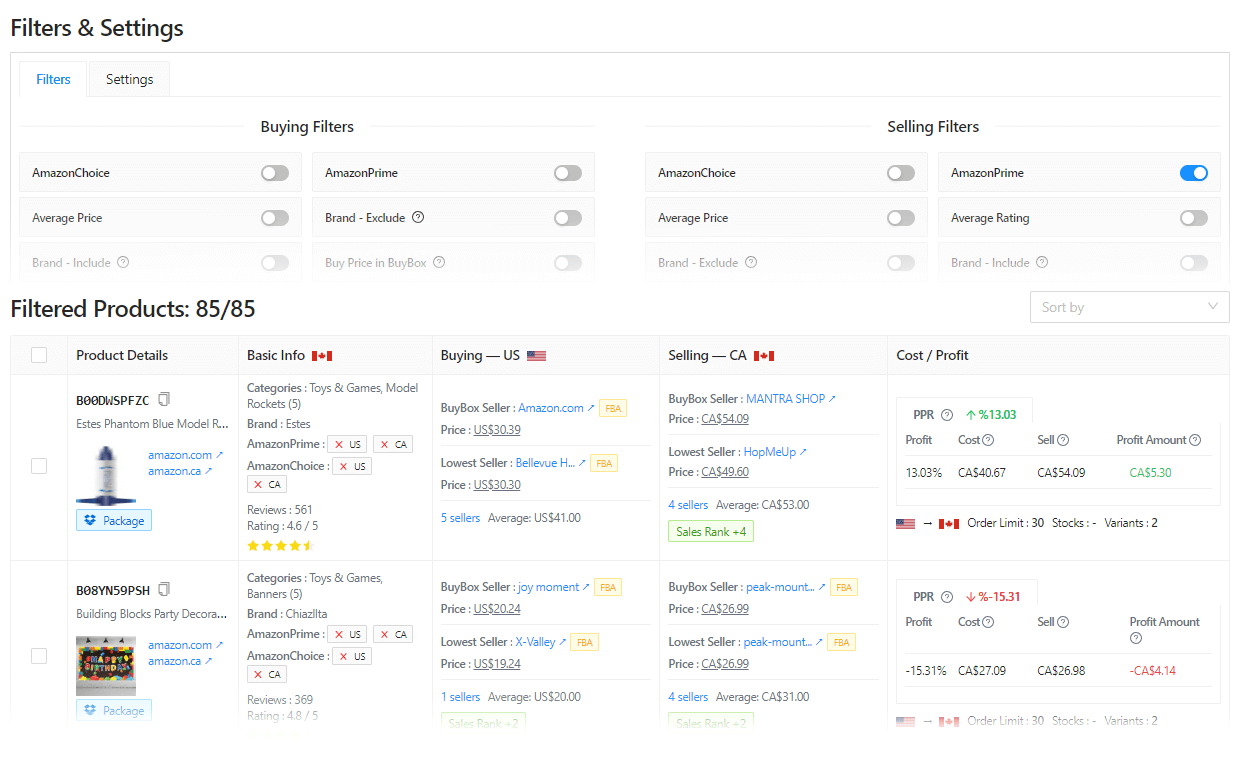
Task: Open the MANTRA SHOP seller link
Action: coord(785,398)
